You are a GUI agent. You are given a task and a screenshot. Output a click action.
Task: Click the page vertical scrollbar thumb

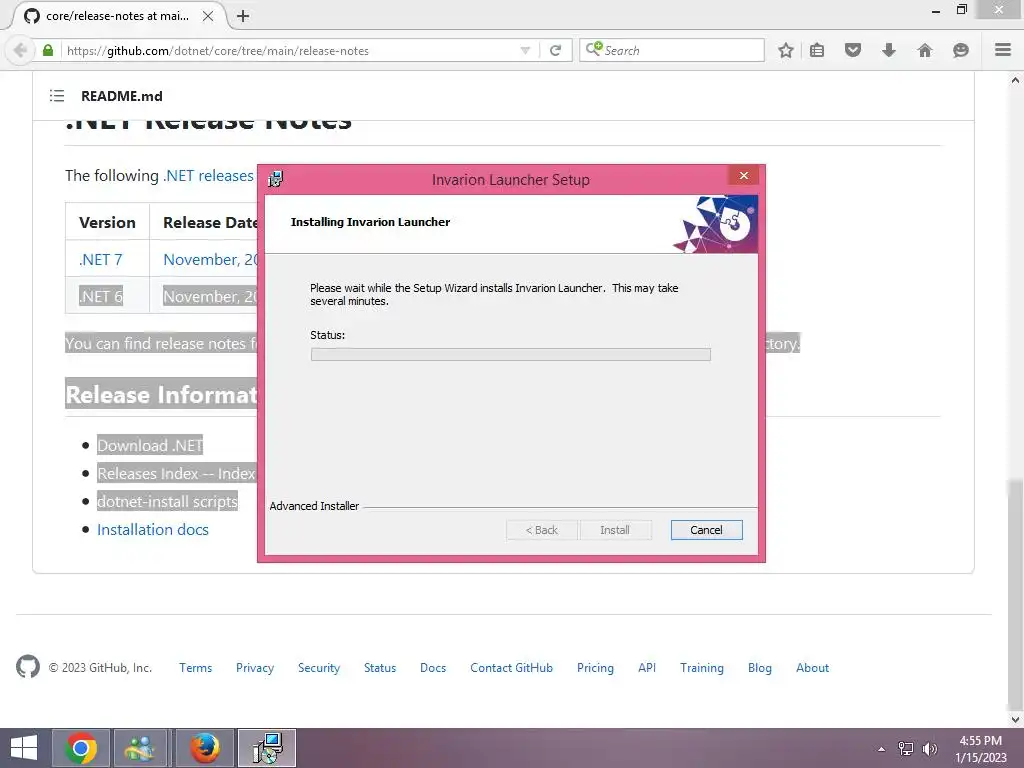click(x=1015, y=594)
